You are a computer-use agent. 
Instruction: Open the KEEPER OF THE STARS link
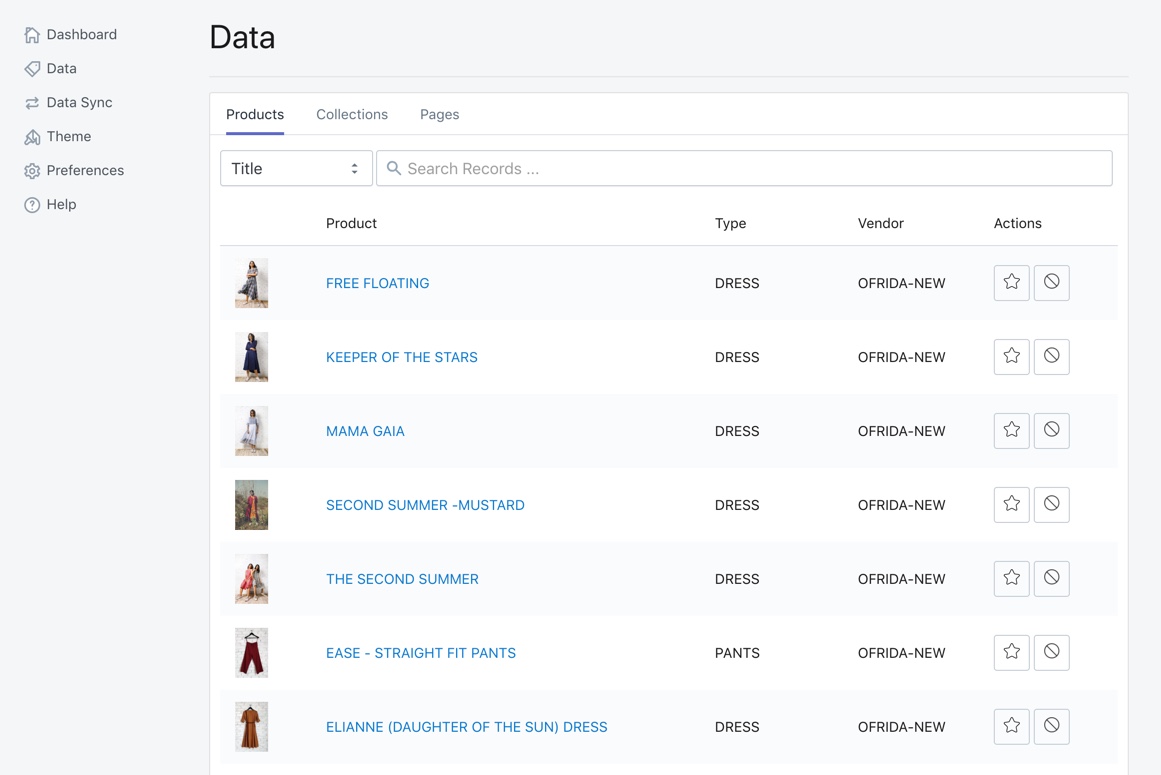coord(401,357)
